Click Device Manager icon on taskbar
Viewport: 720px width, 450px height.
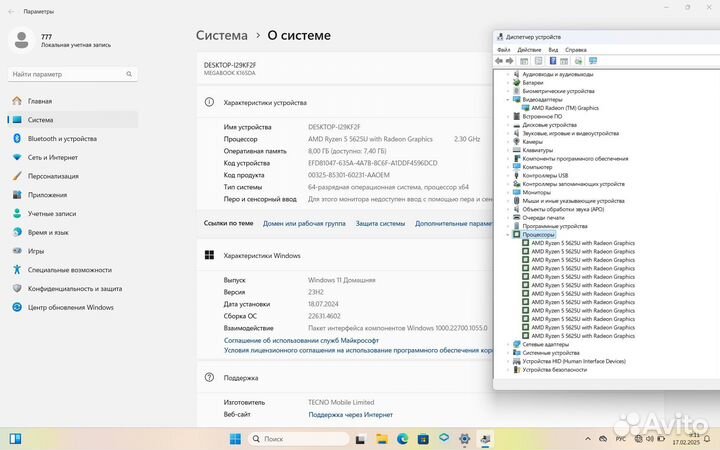coord(486,439)
